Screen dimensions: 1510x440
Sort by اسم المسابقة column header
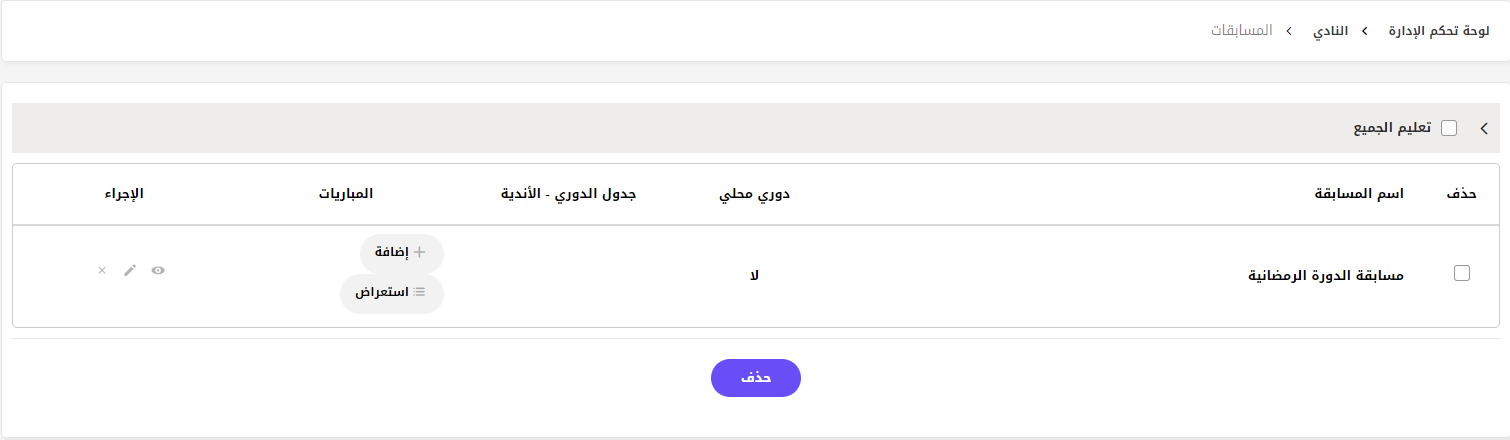(x=1359, y=194)
